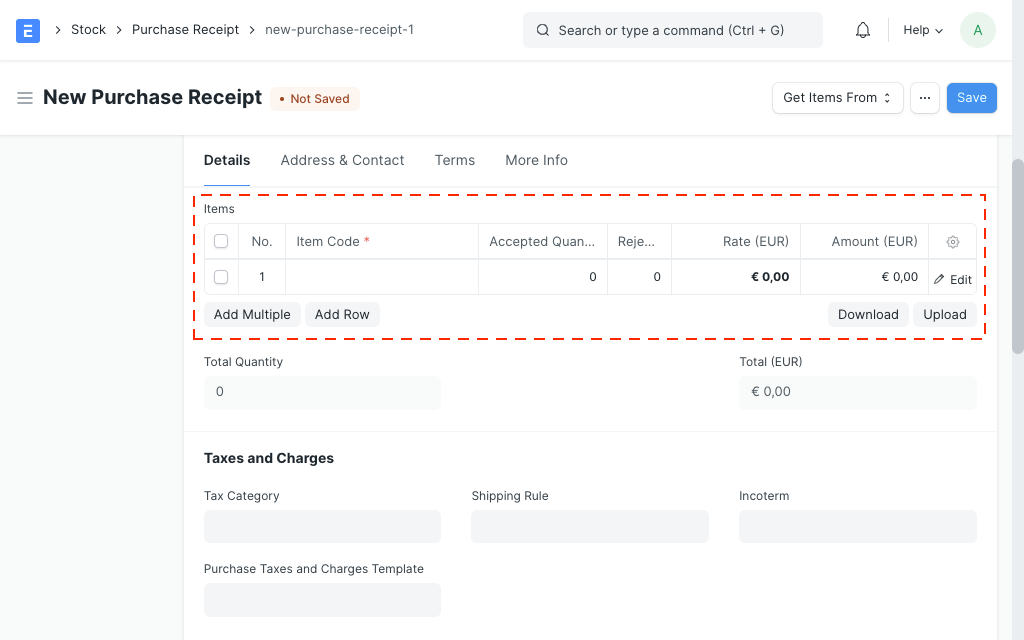Click the search magnifier icon
Screen dimensions: 1024x640
(543, 30)
